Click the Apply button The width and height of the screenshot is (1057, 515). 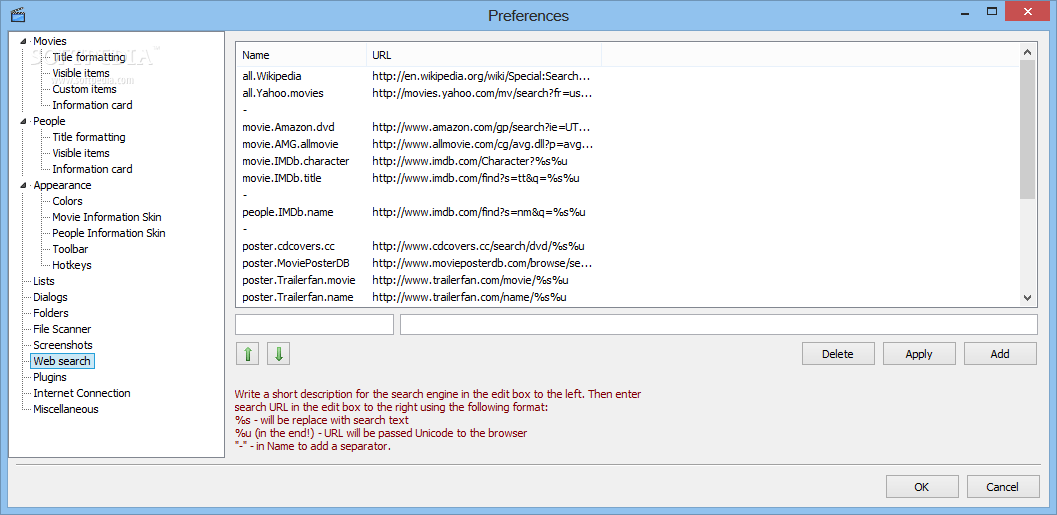coord(919,354)
